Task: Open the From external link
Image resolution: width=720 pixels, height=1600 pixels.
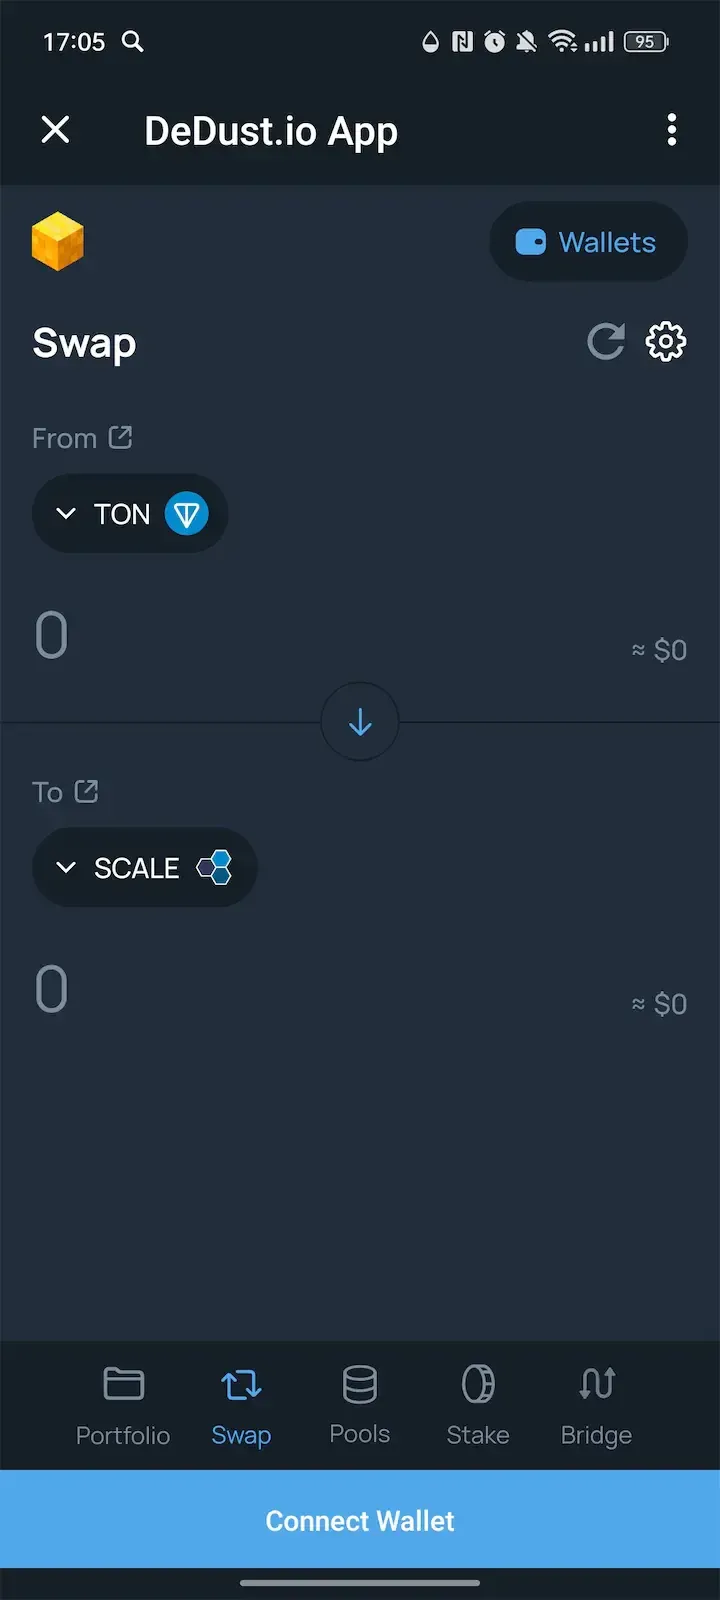Action: click(120, 436)
